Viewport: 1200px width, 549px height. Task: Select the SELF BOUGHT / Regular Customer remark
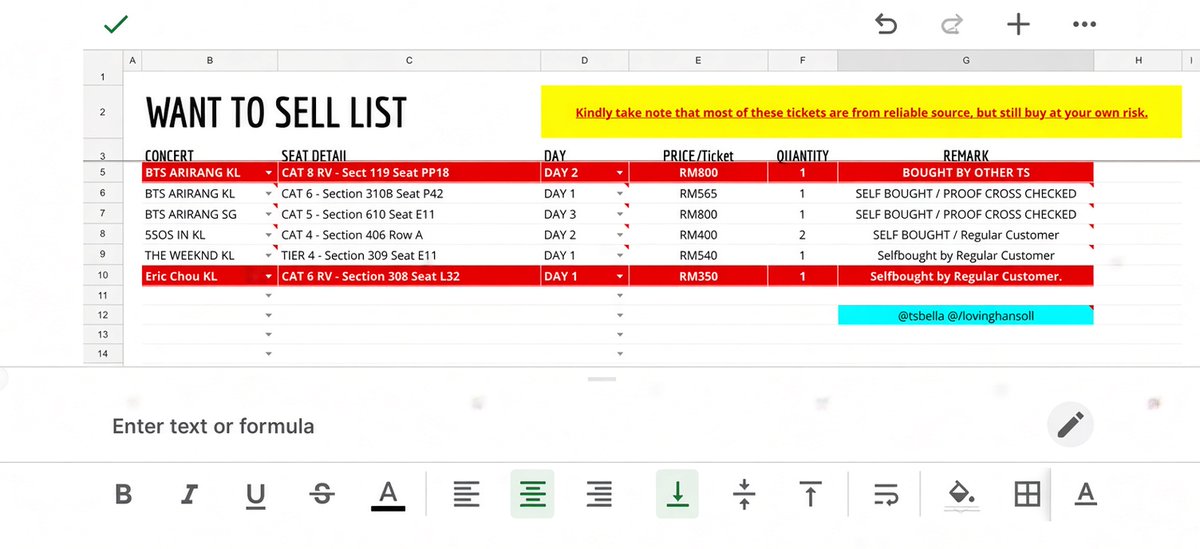click(x=966, y=235)
